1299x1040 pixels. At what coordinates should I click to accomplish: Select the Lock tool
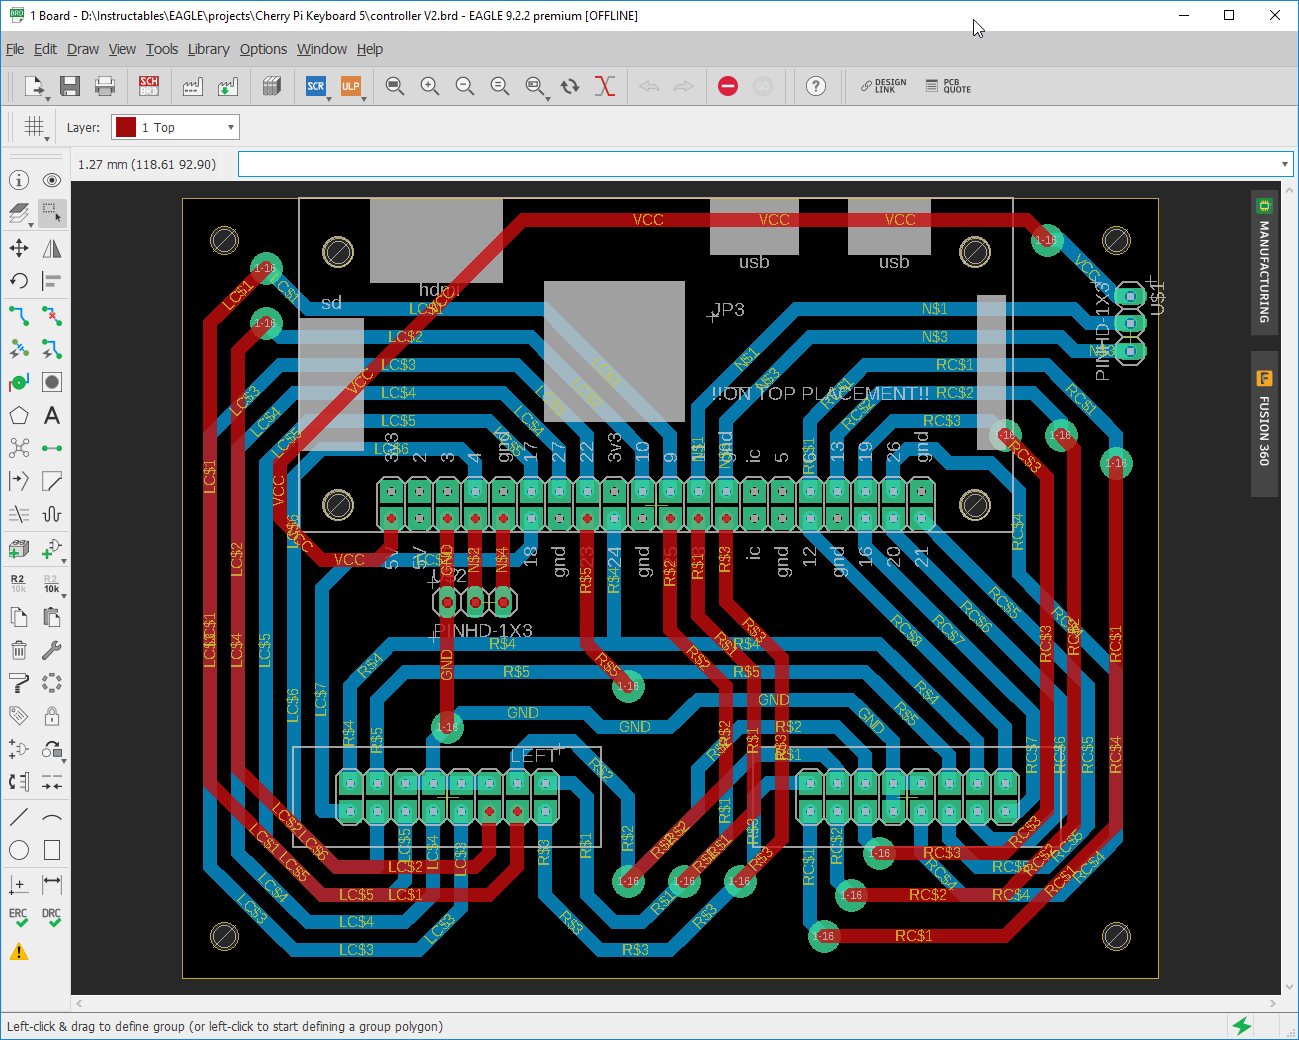[52, 716]
